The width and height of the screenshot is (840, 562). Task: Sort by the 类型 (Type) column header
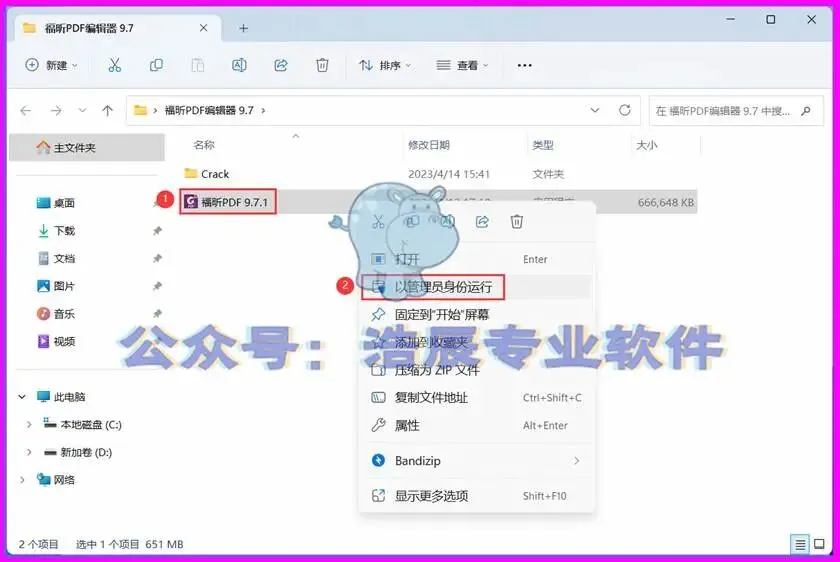point(543,145)
